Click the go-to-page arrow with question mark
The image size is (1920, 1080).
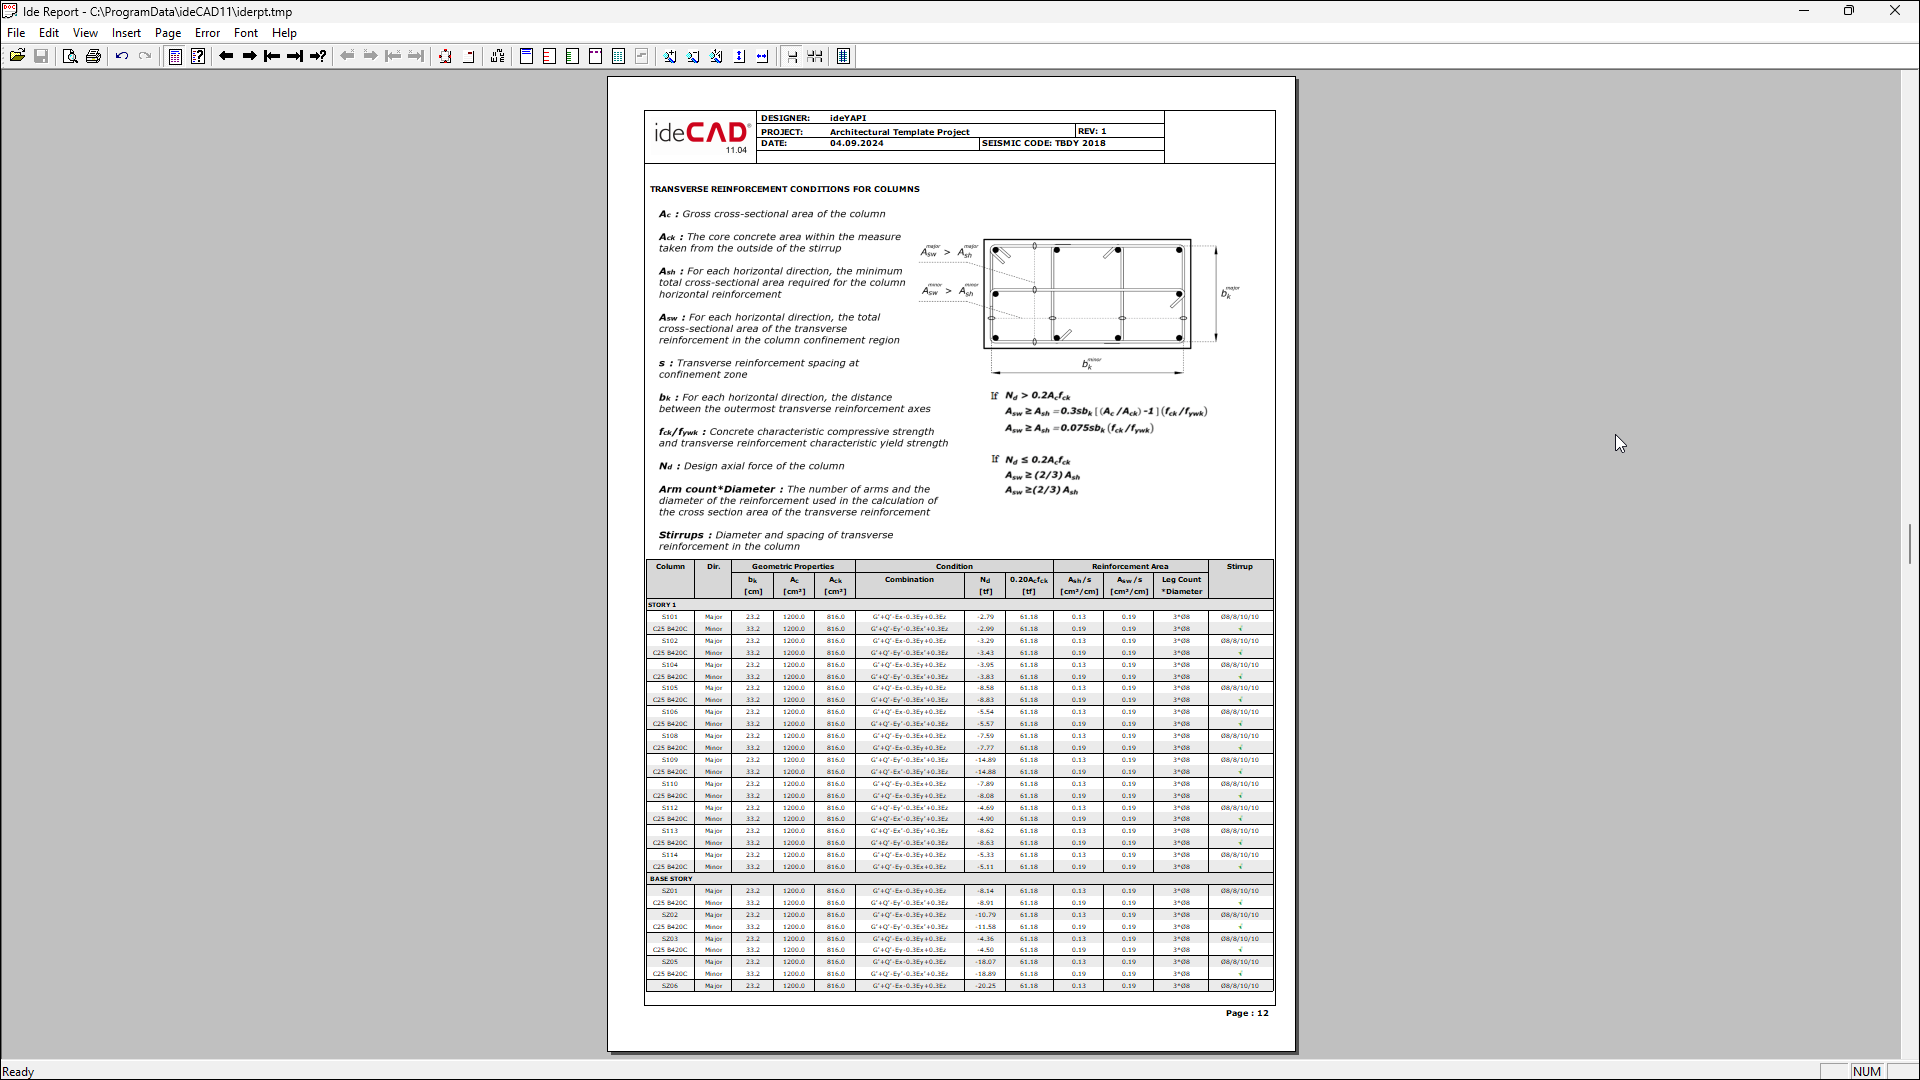point(318,56)
